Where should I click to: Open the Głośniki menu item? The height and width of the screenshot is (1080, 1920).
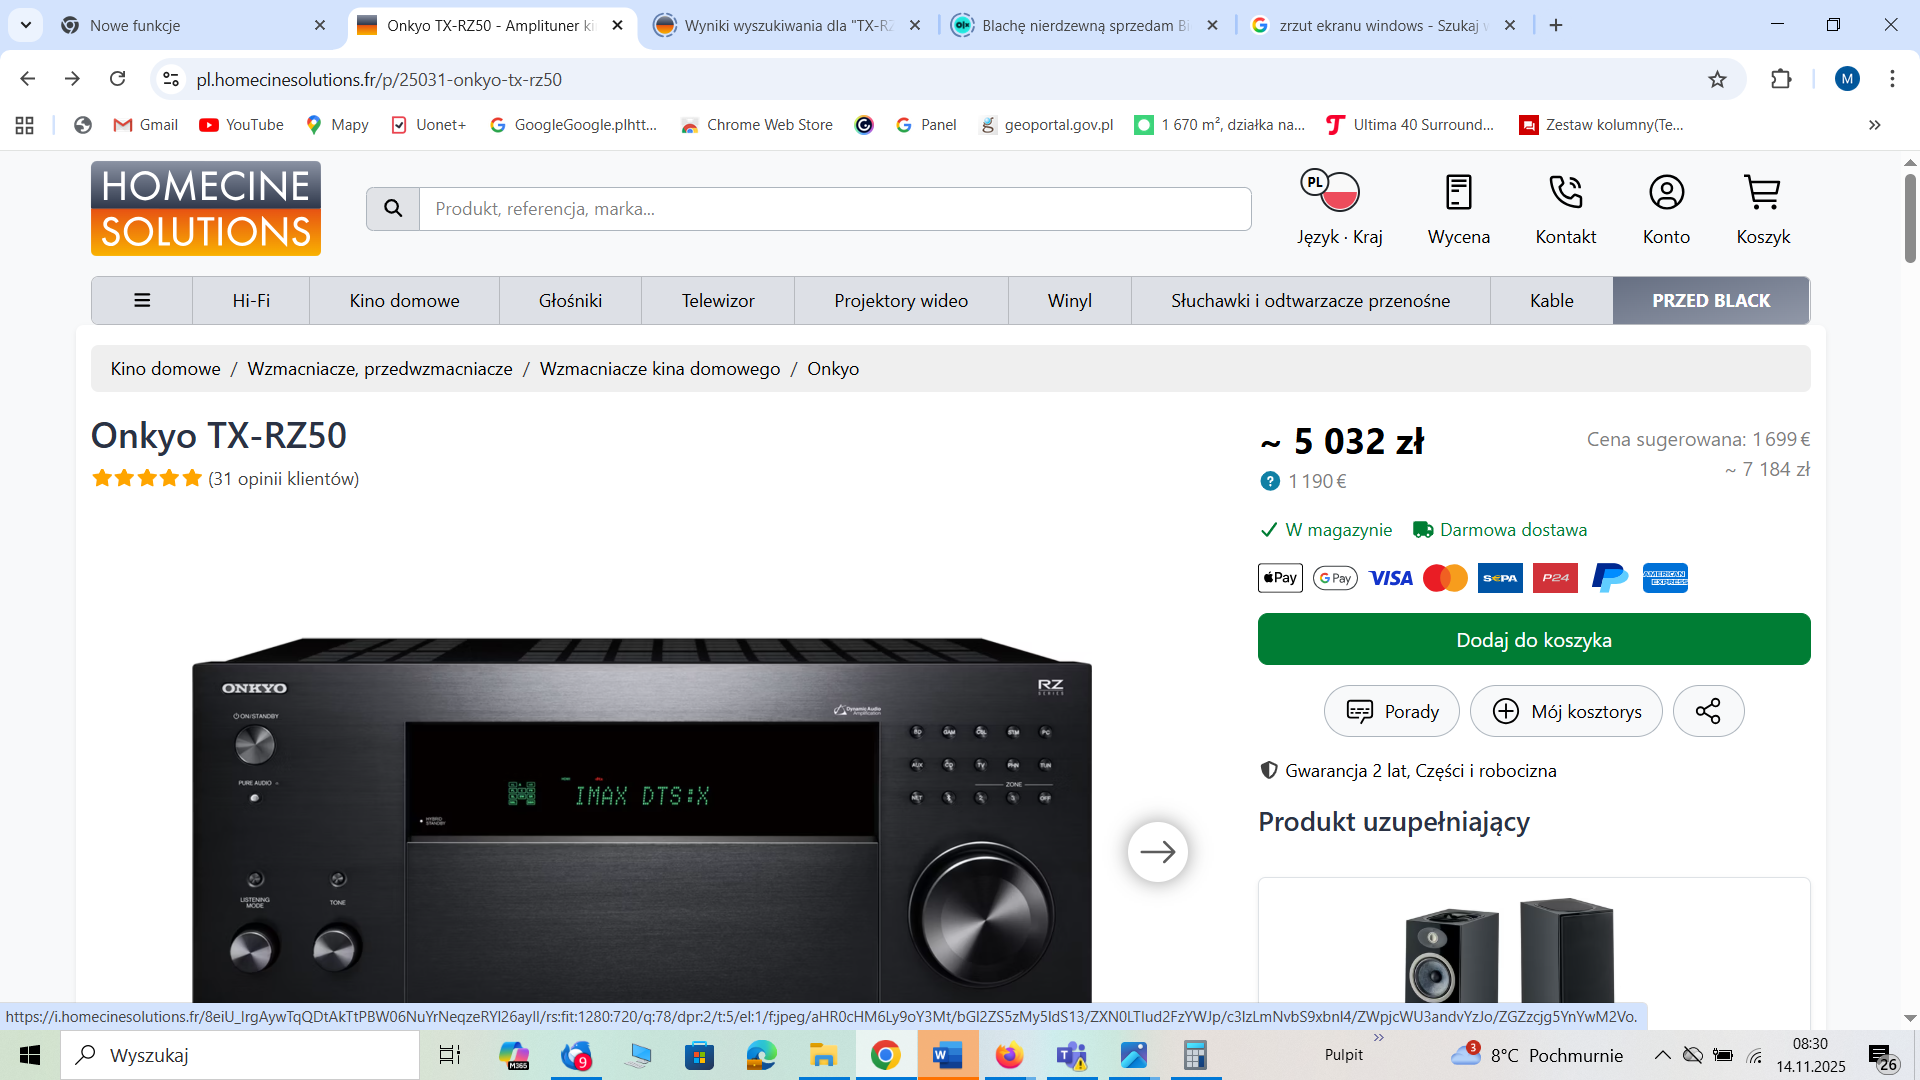[x=570, y=301]
